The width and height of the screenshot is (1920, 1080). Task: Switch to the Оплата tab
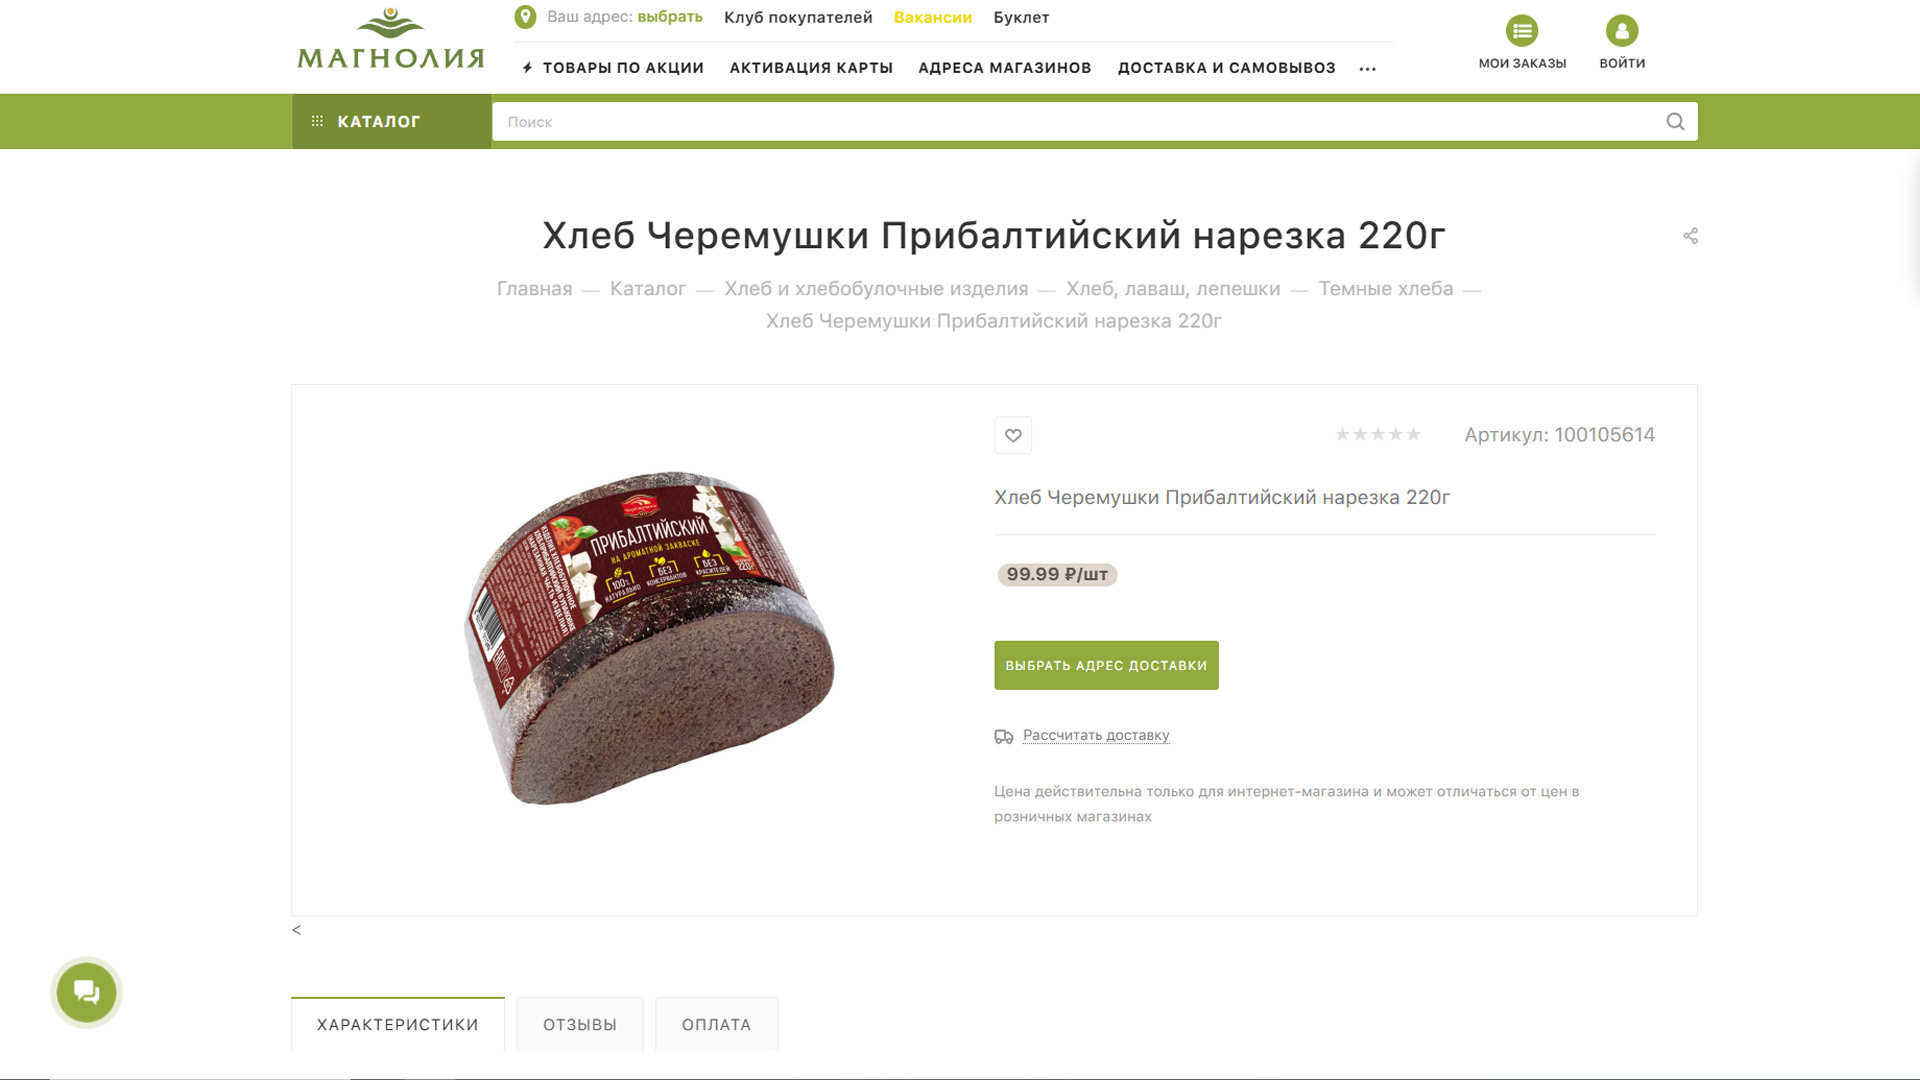click(716, 1024)
